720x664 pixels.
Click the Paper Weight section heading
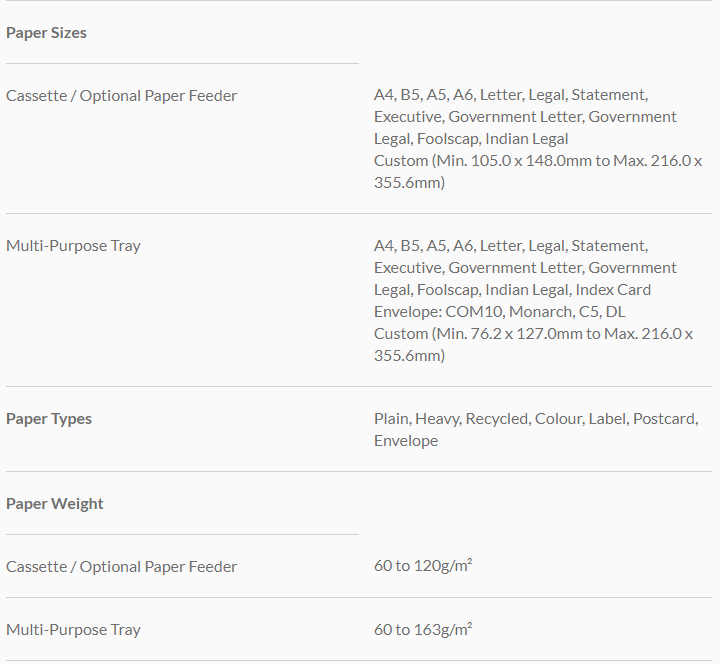coord(55,504)
